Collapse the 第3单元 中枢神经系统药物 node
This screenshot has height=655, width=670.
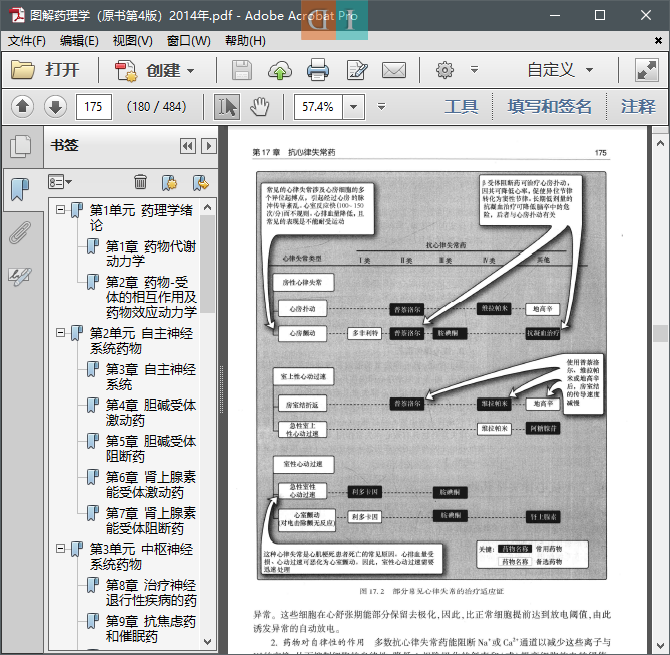coord(61,549)
